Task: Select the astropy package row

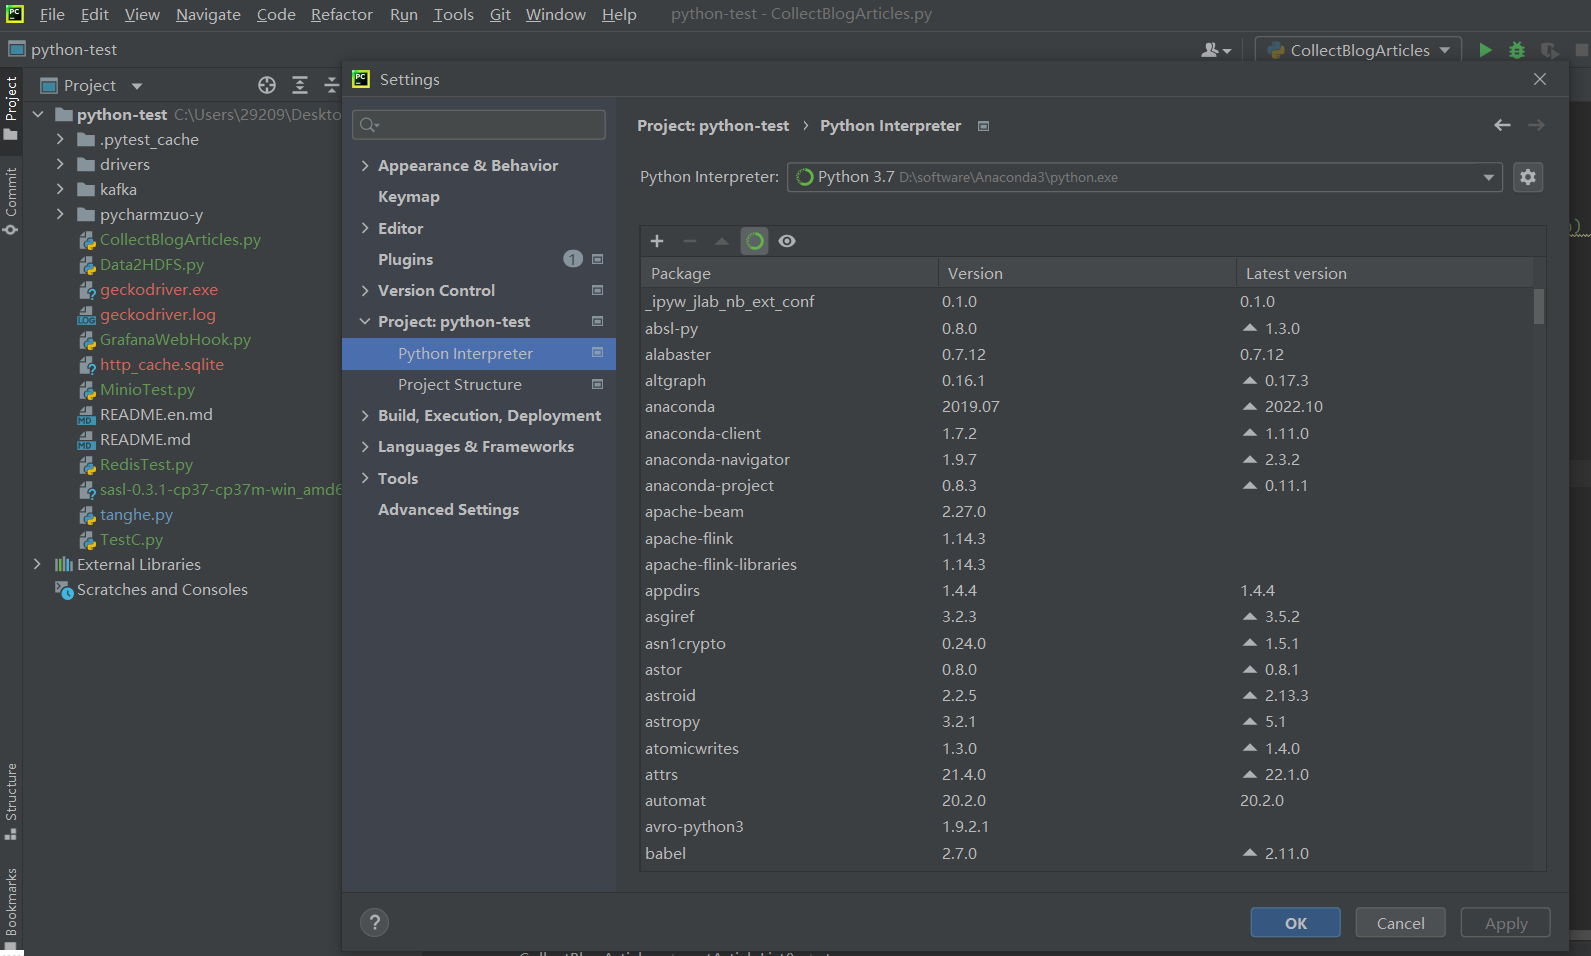Action: (1087, 722)
